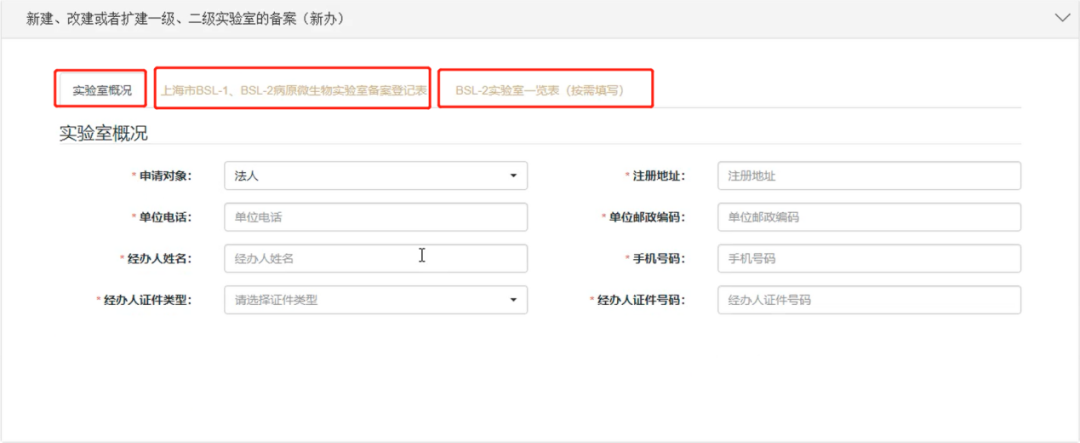Click the 注册地址 field label
This screenshot has height=443, width=1080.
pos(658,176)
